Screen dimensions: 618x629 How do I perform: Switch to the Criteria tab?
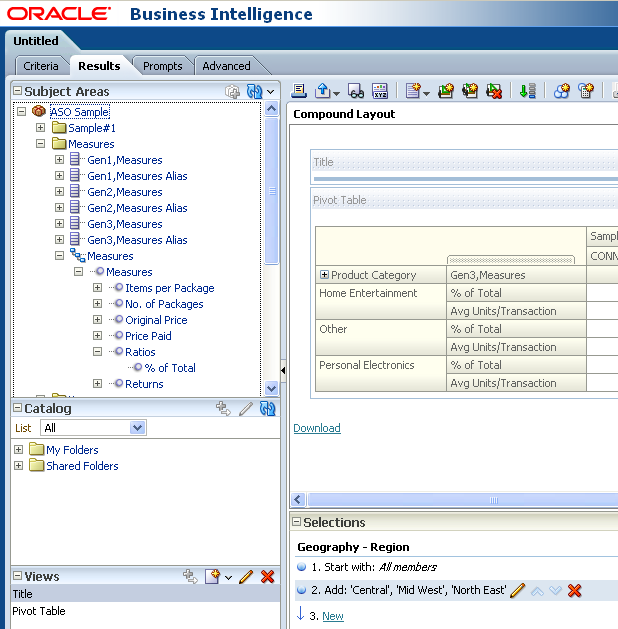tap(41, 66)
